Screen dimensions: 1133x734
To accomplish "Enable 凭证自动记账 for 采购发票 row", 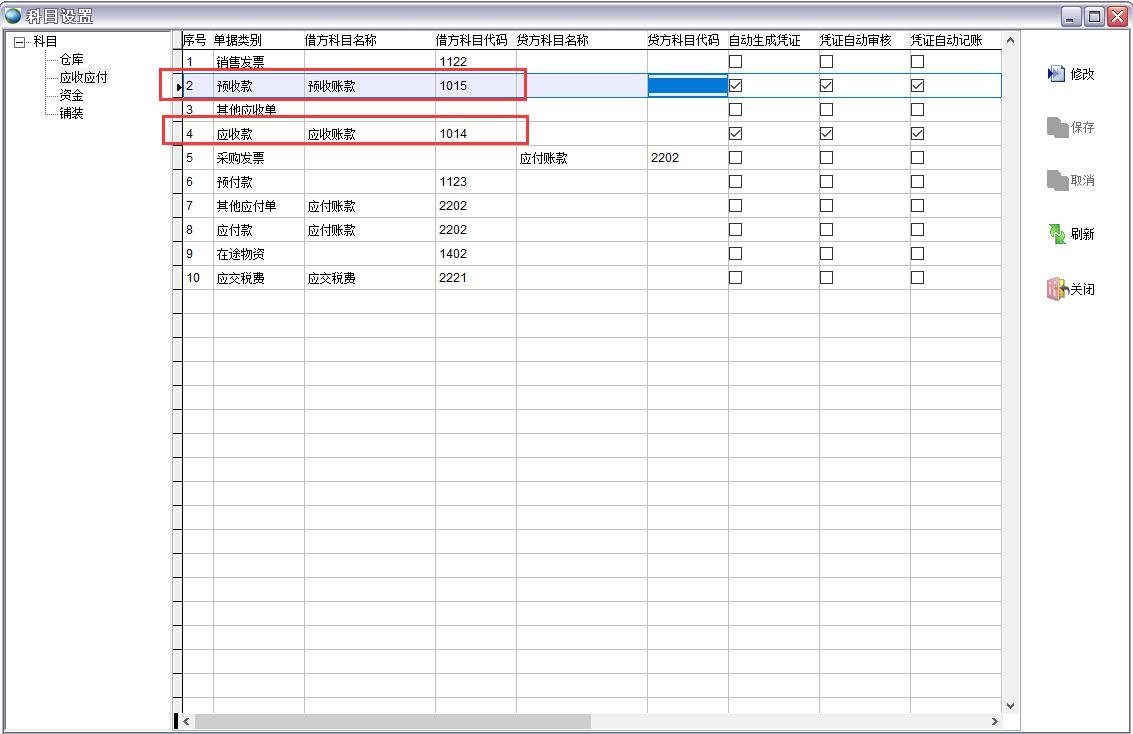I will coord(917,158).
